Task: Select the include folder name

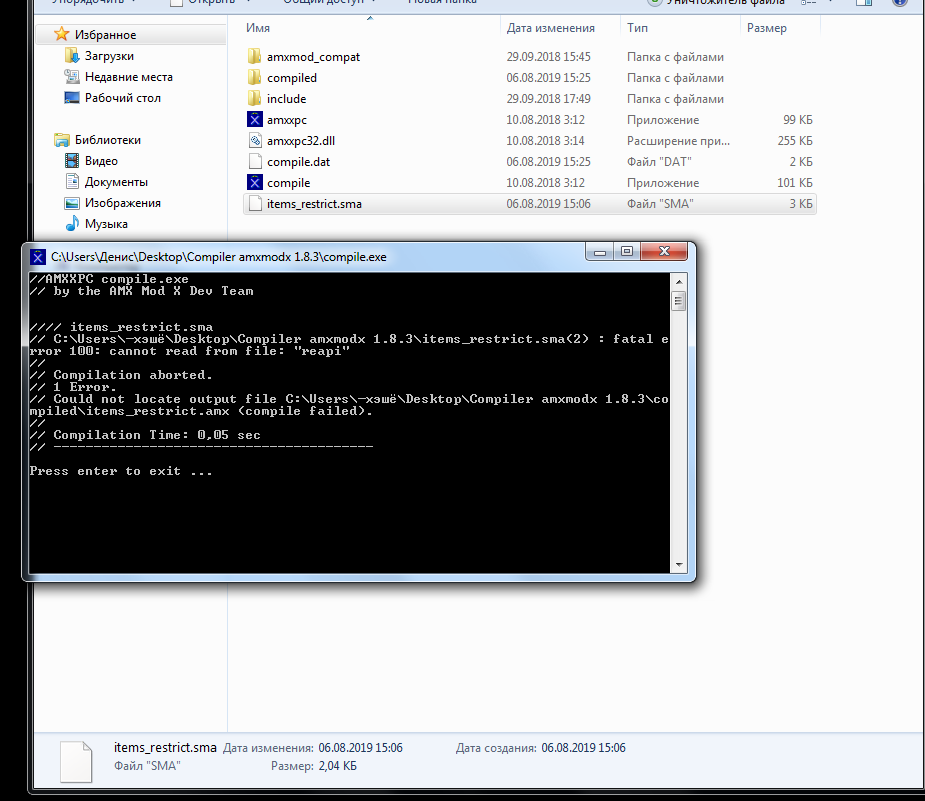Action: 287,99
